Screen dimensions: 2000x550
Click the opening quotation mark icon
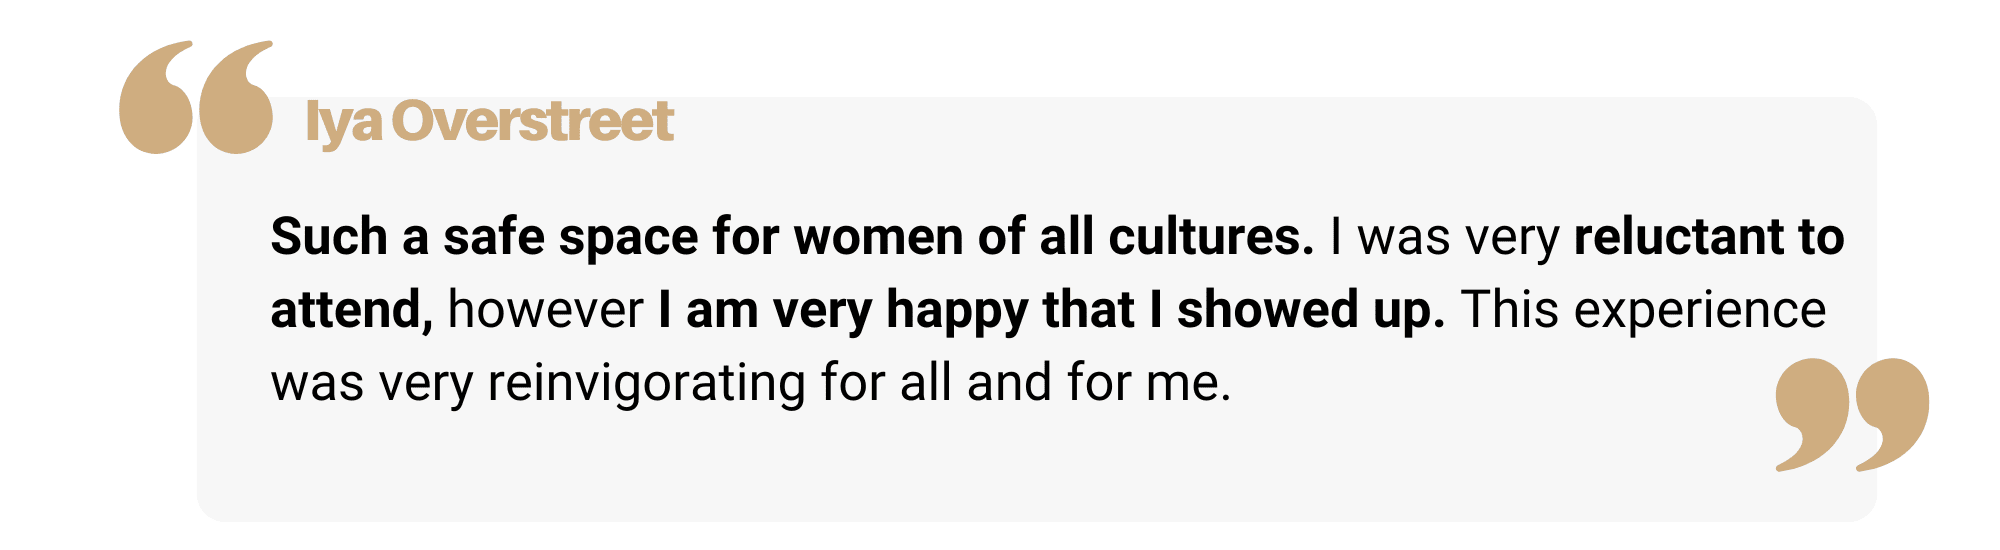196,97
